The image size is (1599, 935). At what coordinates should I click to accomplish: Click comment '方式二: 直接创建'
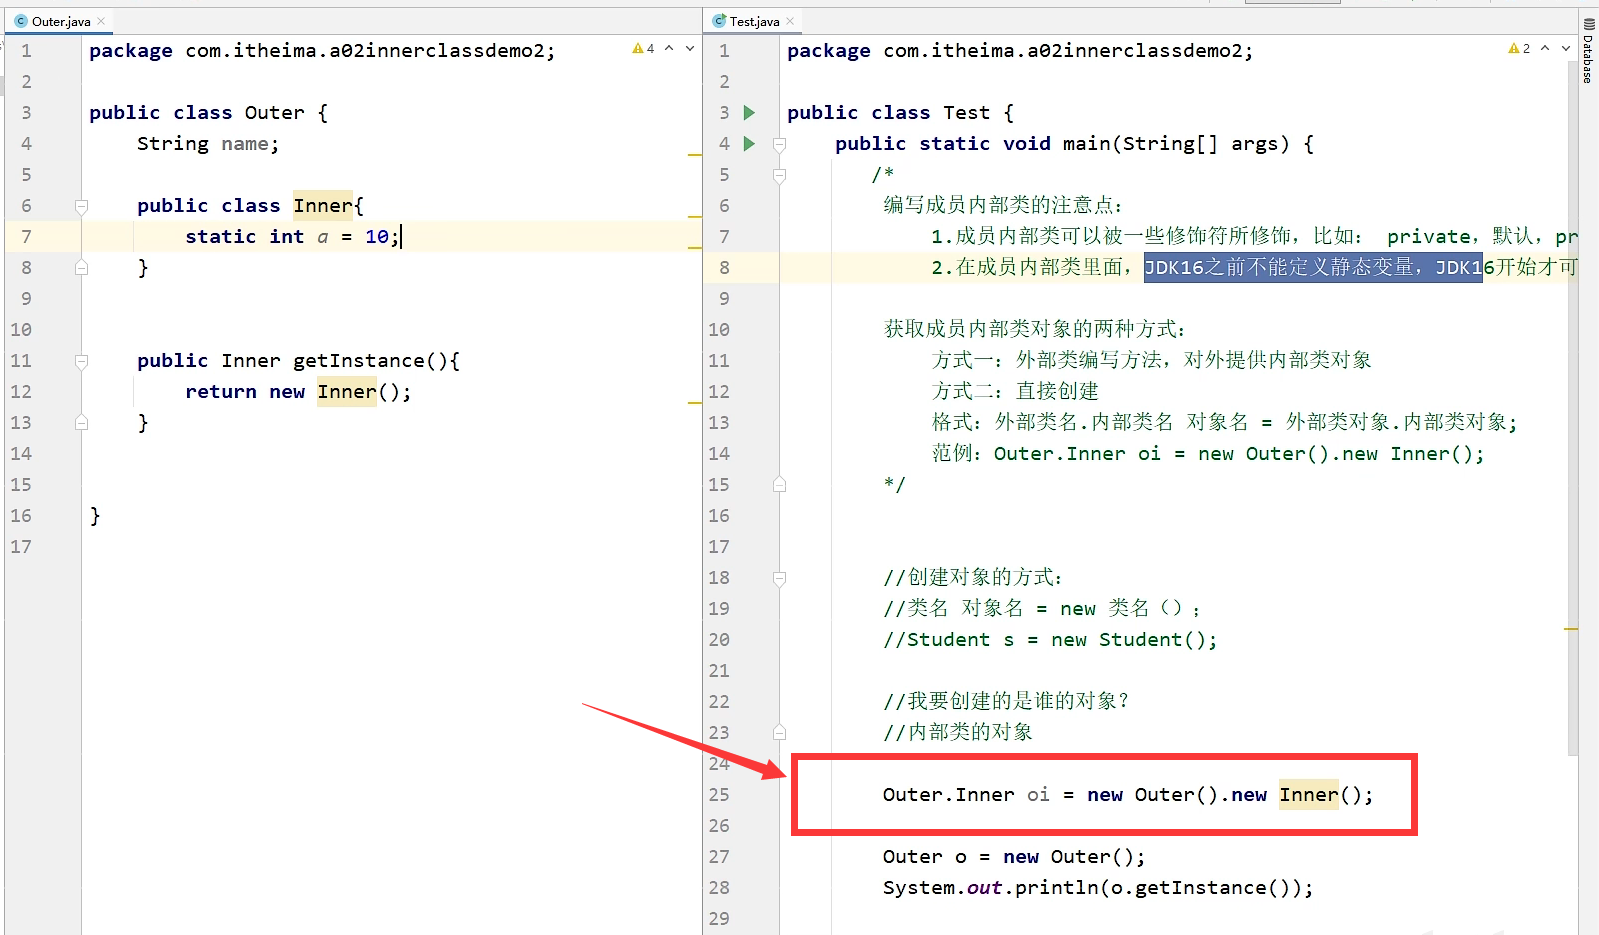coord(1015,392)
